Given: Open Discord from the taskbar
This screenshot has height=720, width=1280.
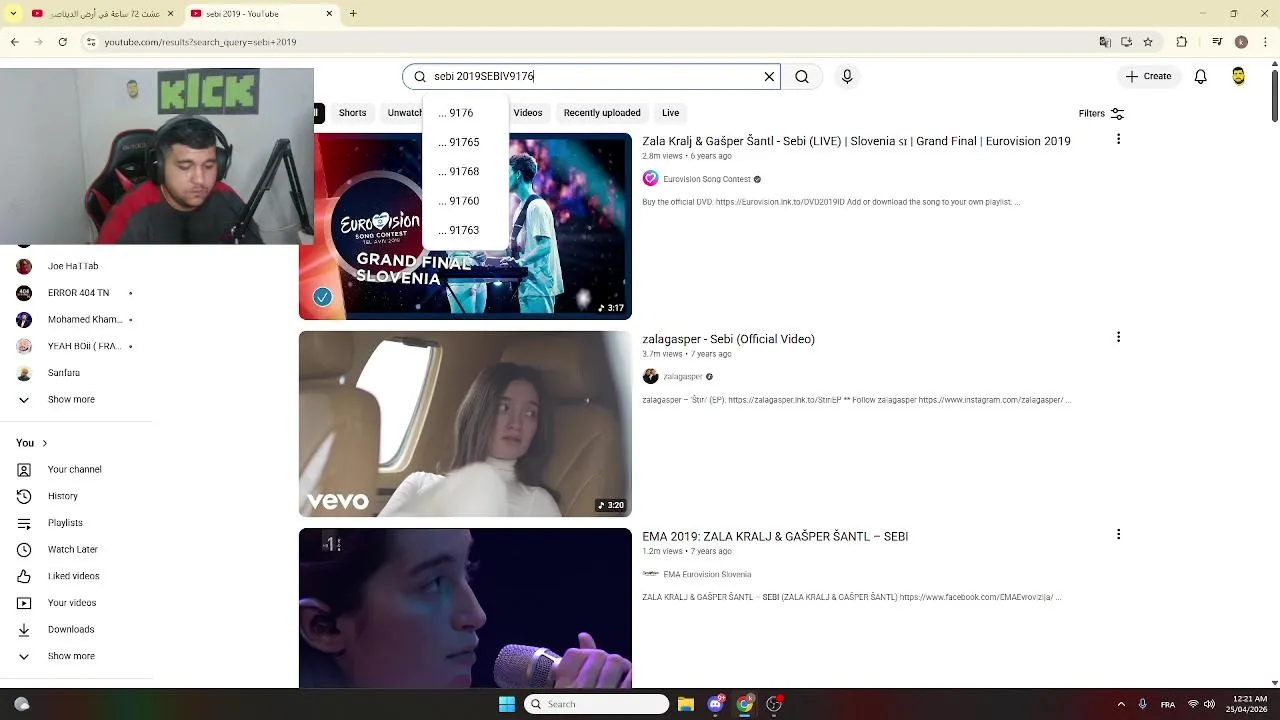Looking at the screenshot, I should point(715,704).
